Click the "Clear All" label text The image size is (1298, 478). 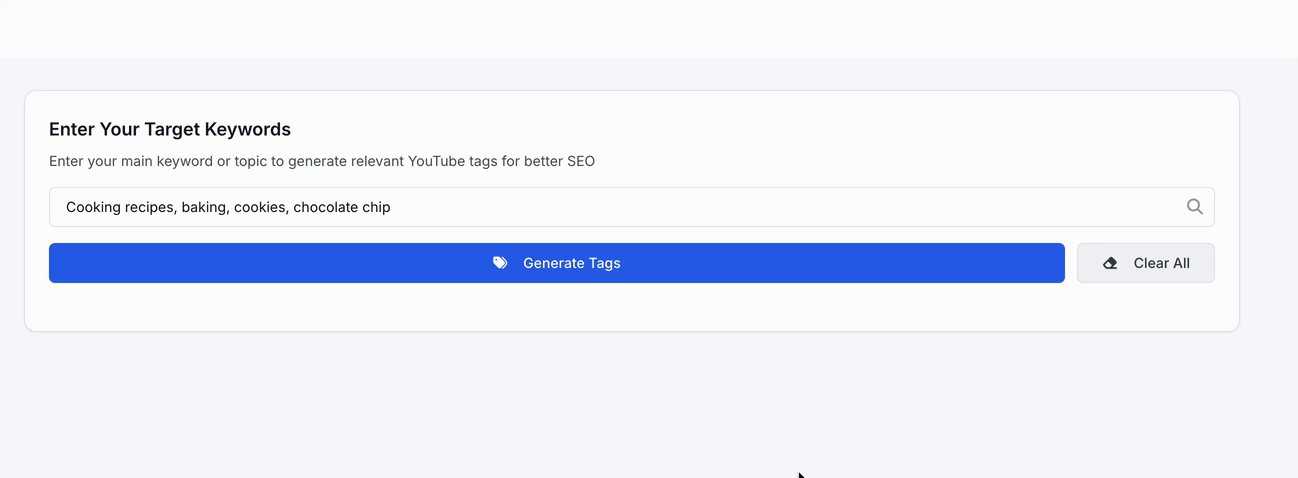click(1161, 263)
